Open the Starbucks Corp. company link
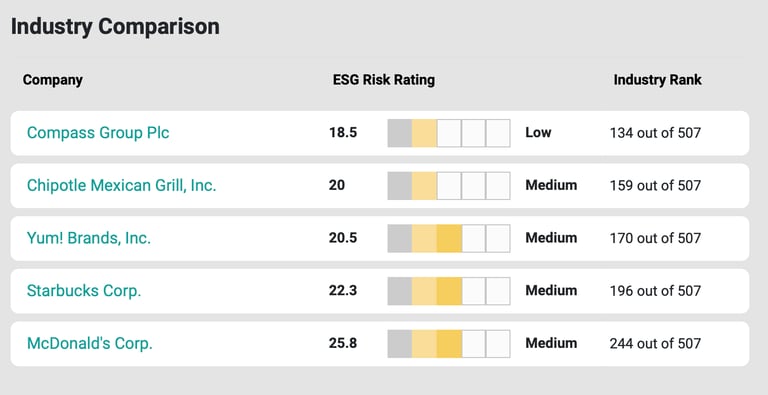768x395 pixels. coord(84,291)
